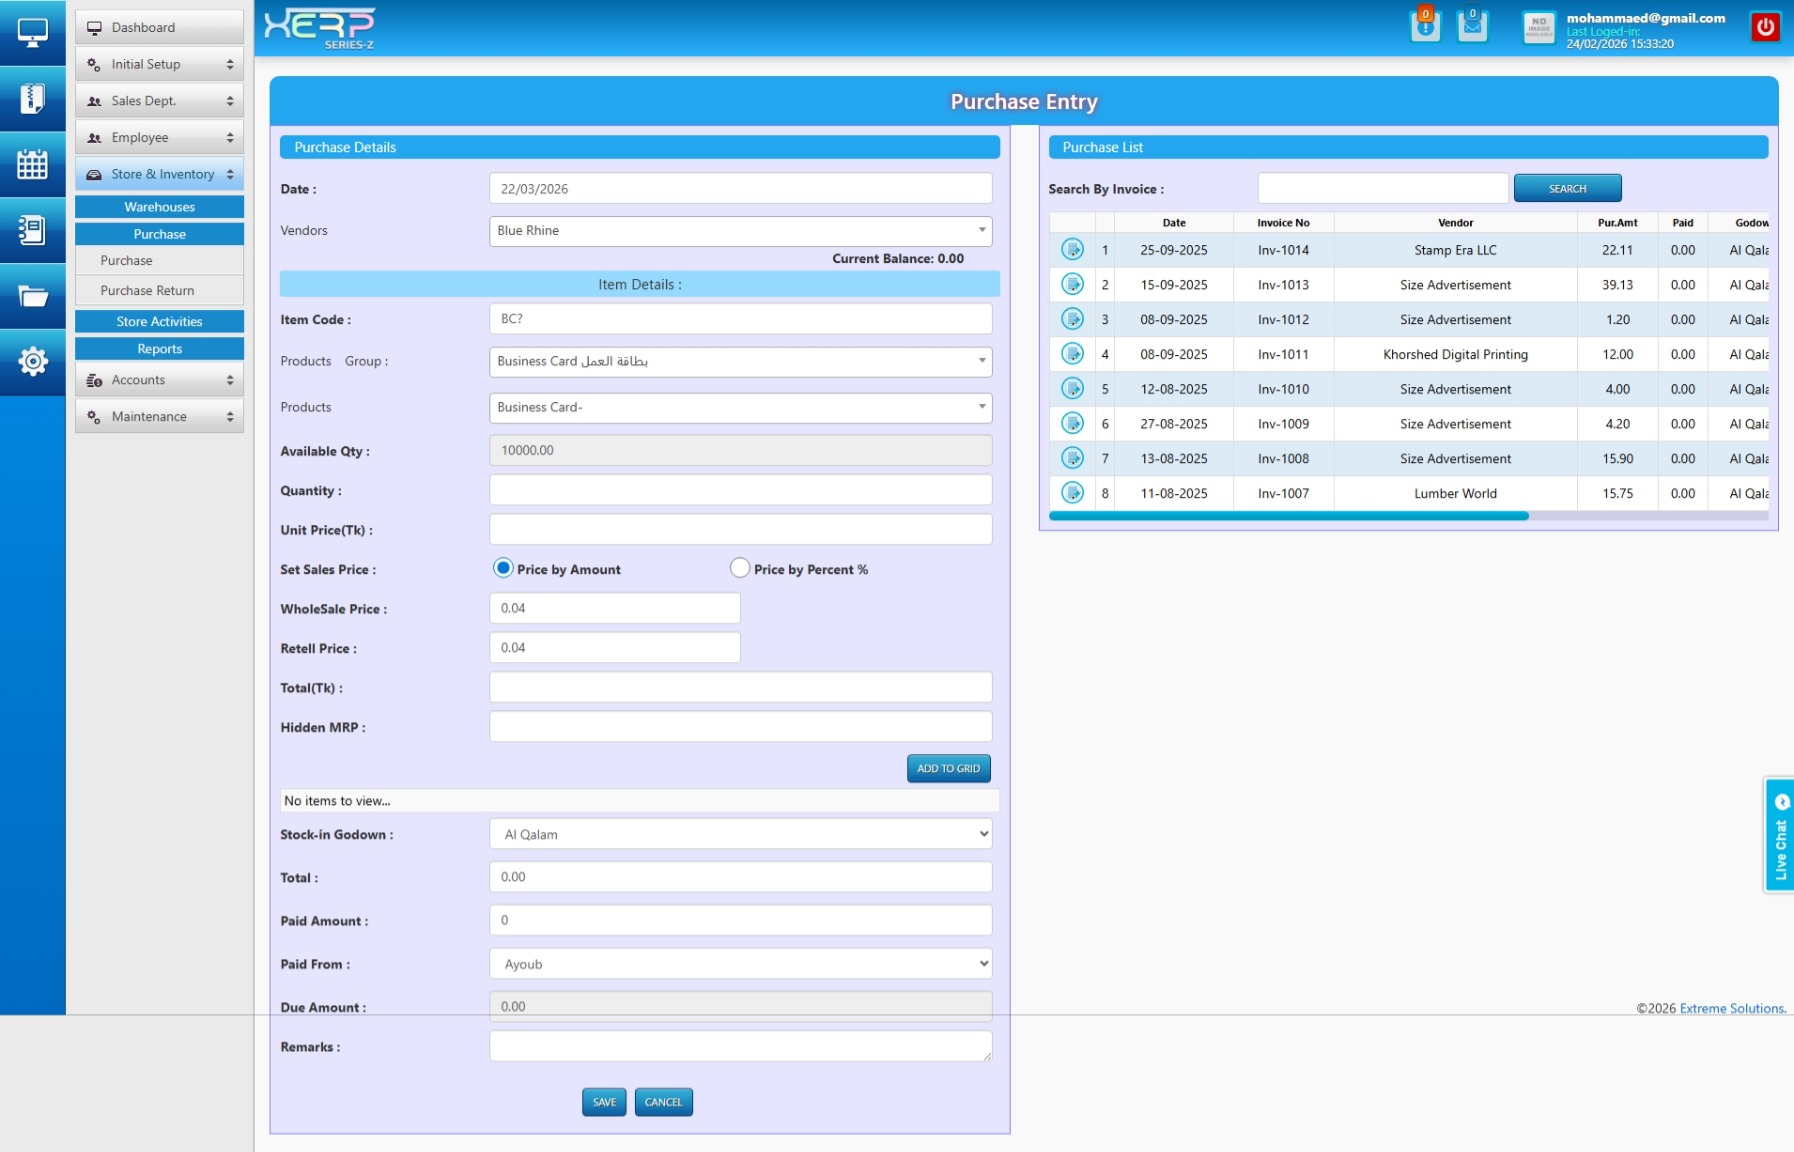Open Purchase Return menu item
Screen dimensions: 1794x1152
pyautogui.click(x=147, y=291)
